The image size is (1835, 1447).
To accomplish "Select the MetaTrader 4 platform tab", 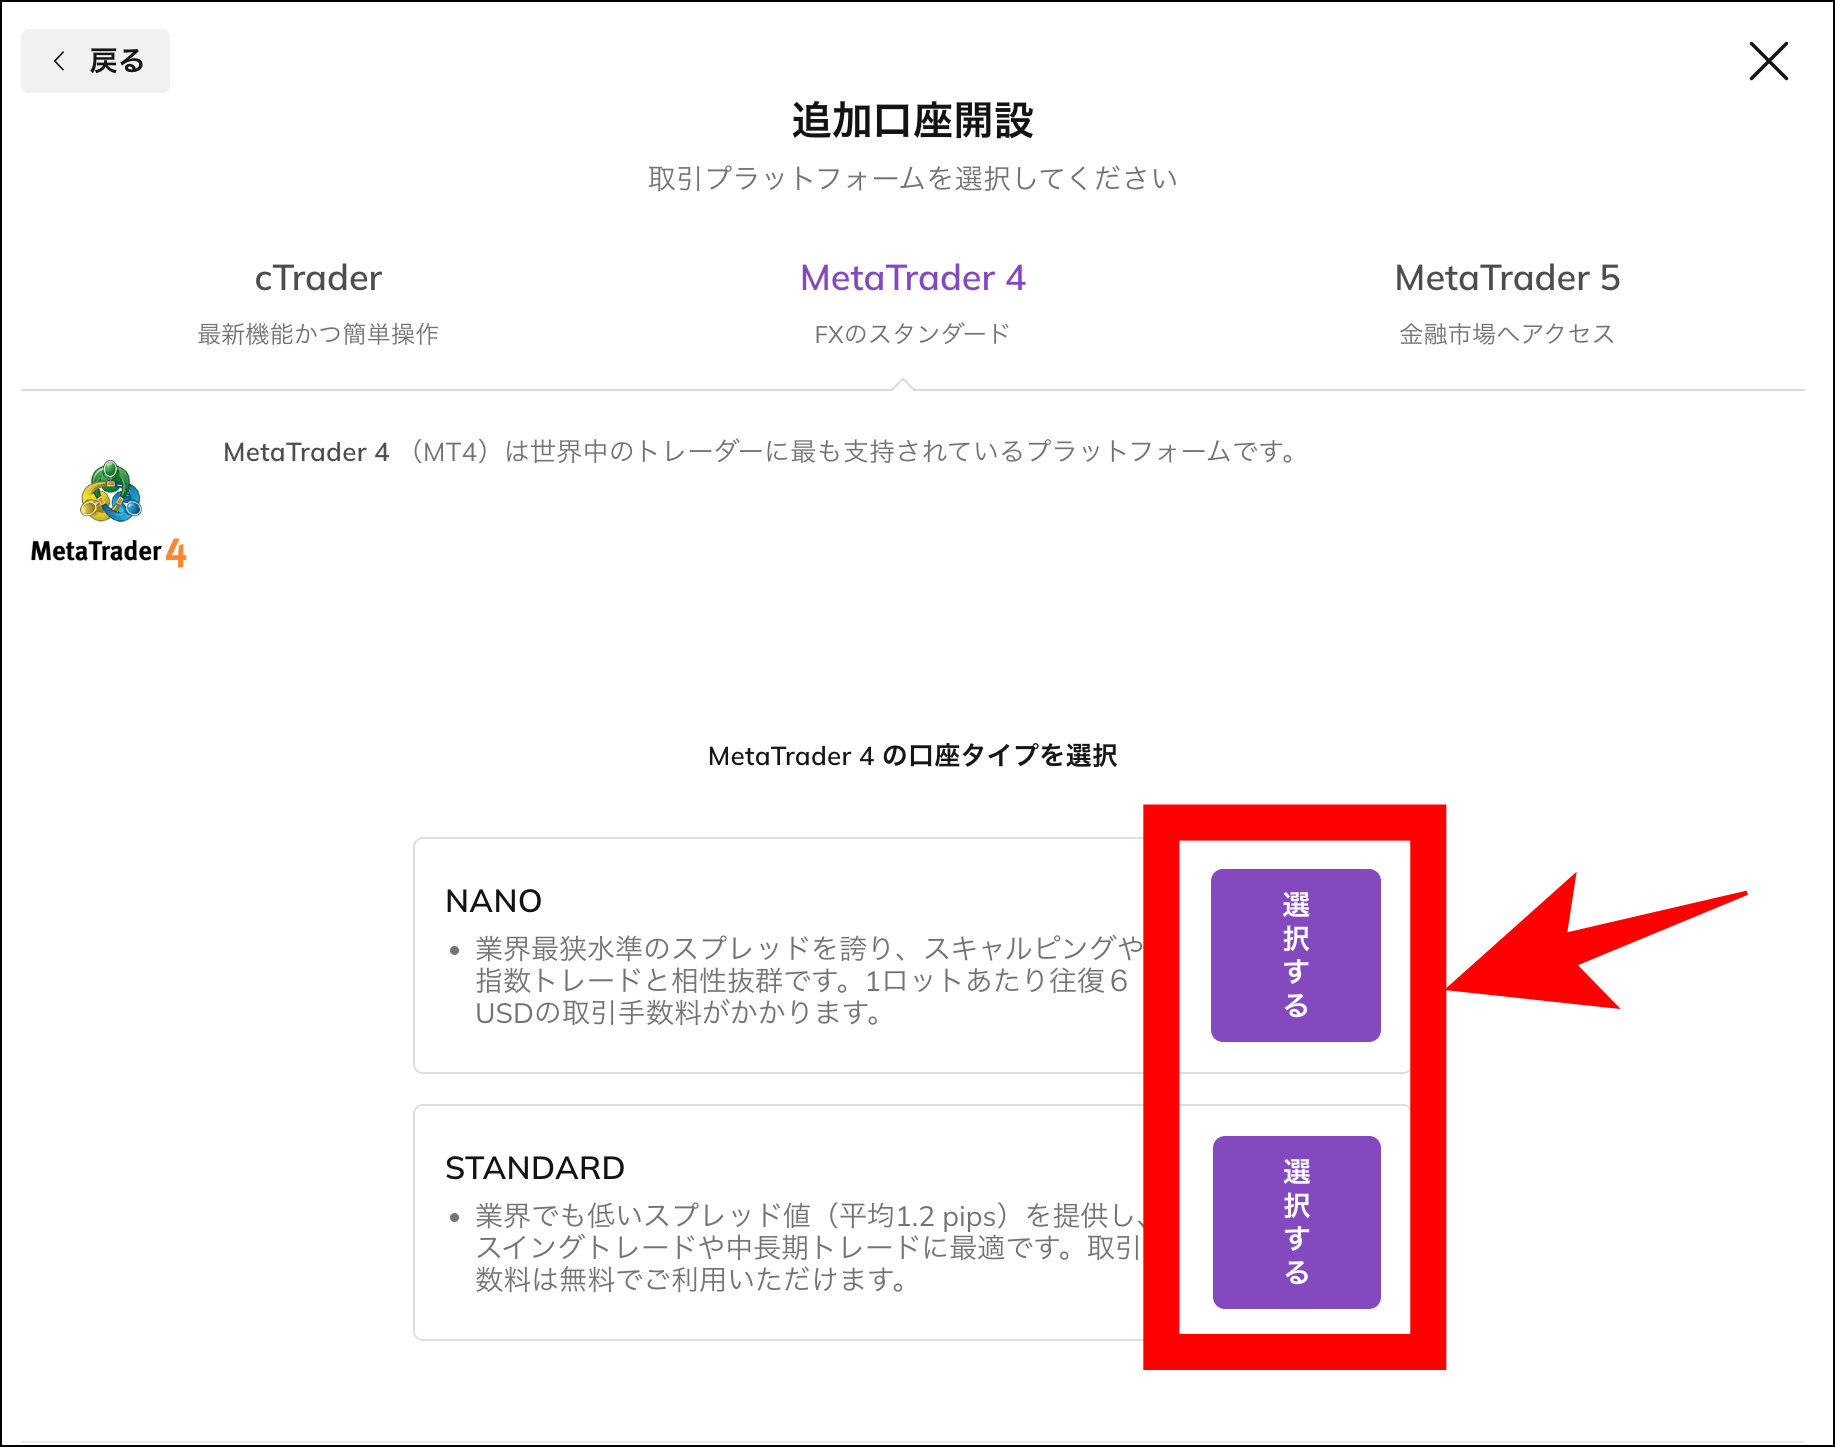I will (x=912, y=304).
